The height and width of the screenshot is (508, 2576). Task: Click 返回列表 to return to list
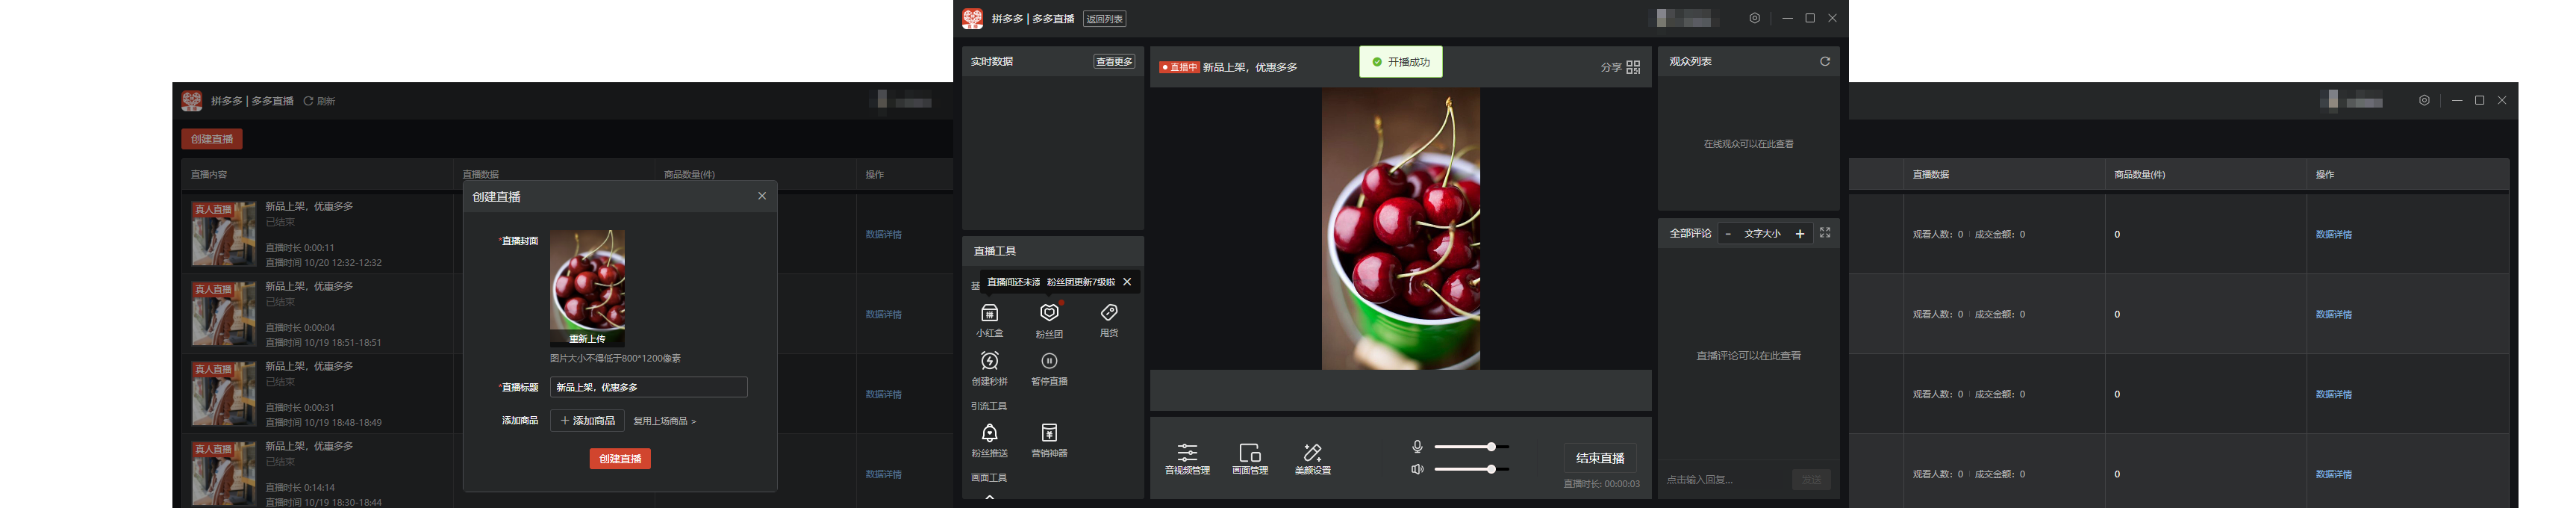click(x=1104, y=19)
